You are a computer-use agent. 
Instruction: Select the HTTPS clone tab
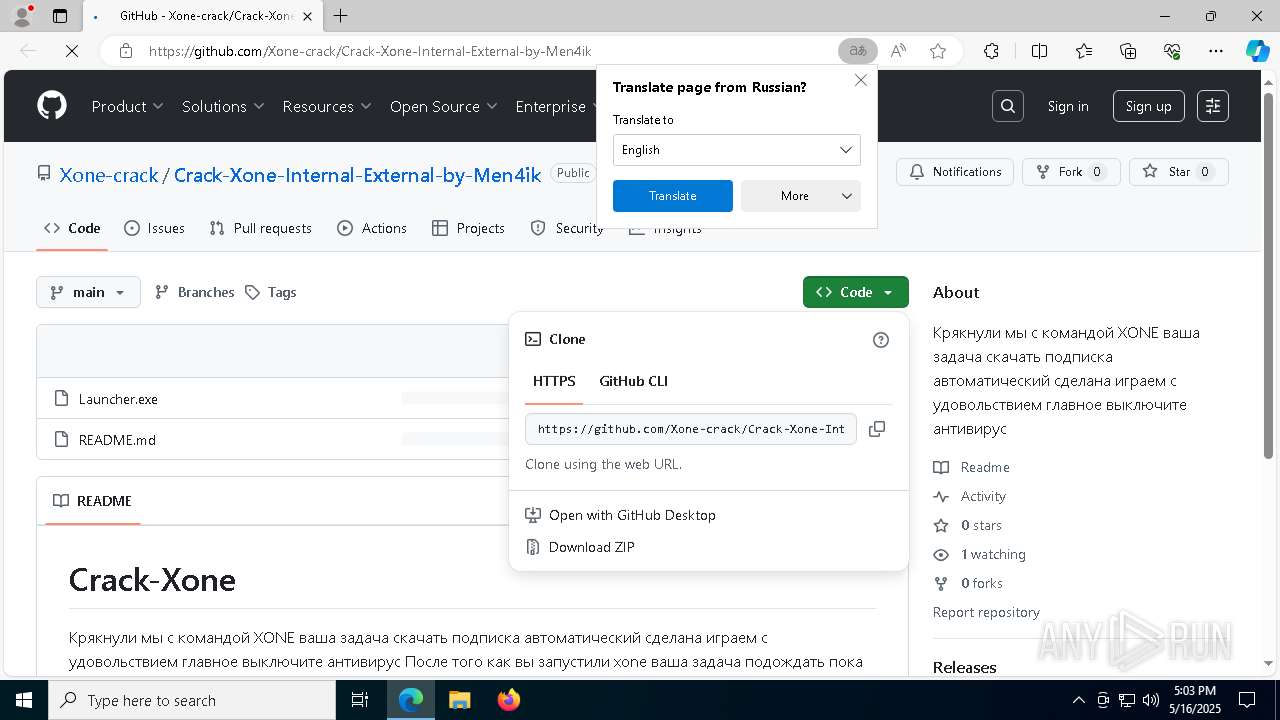point(554,381)
